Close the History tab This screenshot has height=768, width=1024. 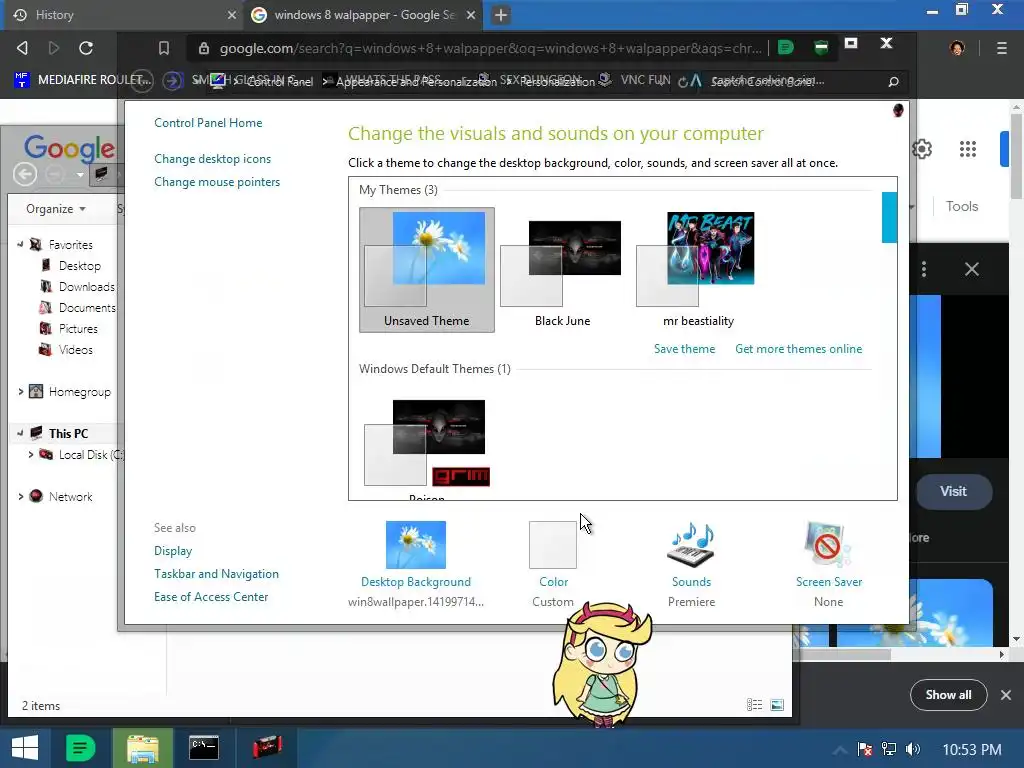tap(231, 14)
